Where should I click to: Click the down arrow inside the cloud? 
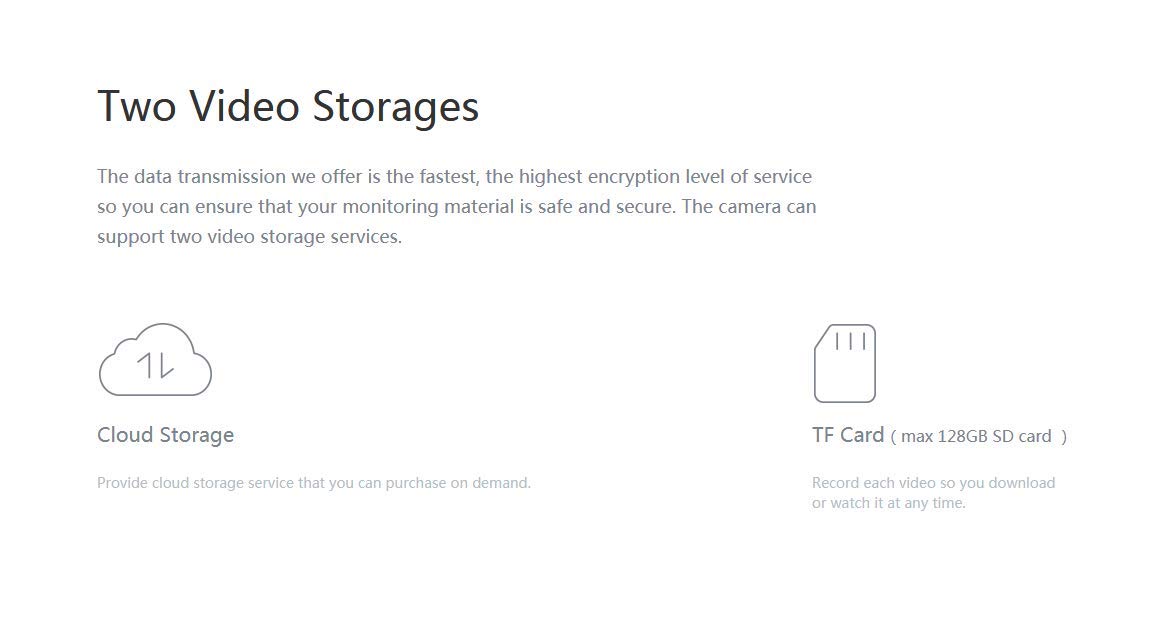pyautogui.click(x=165, y=366)
